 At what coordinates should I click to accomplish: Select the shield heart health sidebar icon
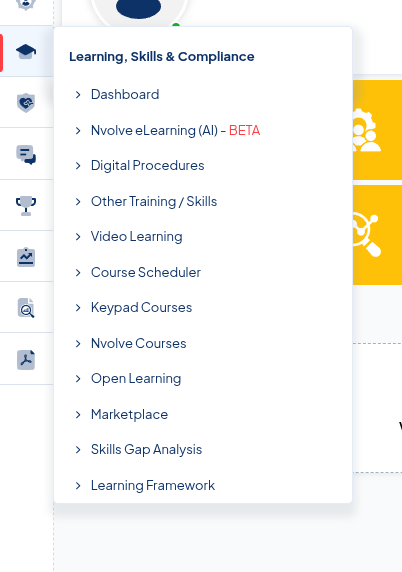click(x=26, y=103)
